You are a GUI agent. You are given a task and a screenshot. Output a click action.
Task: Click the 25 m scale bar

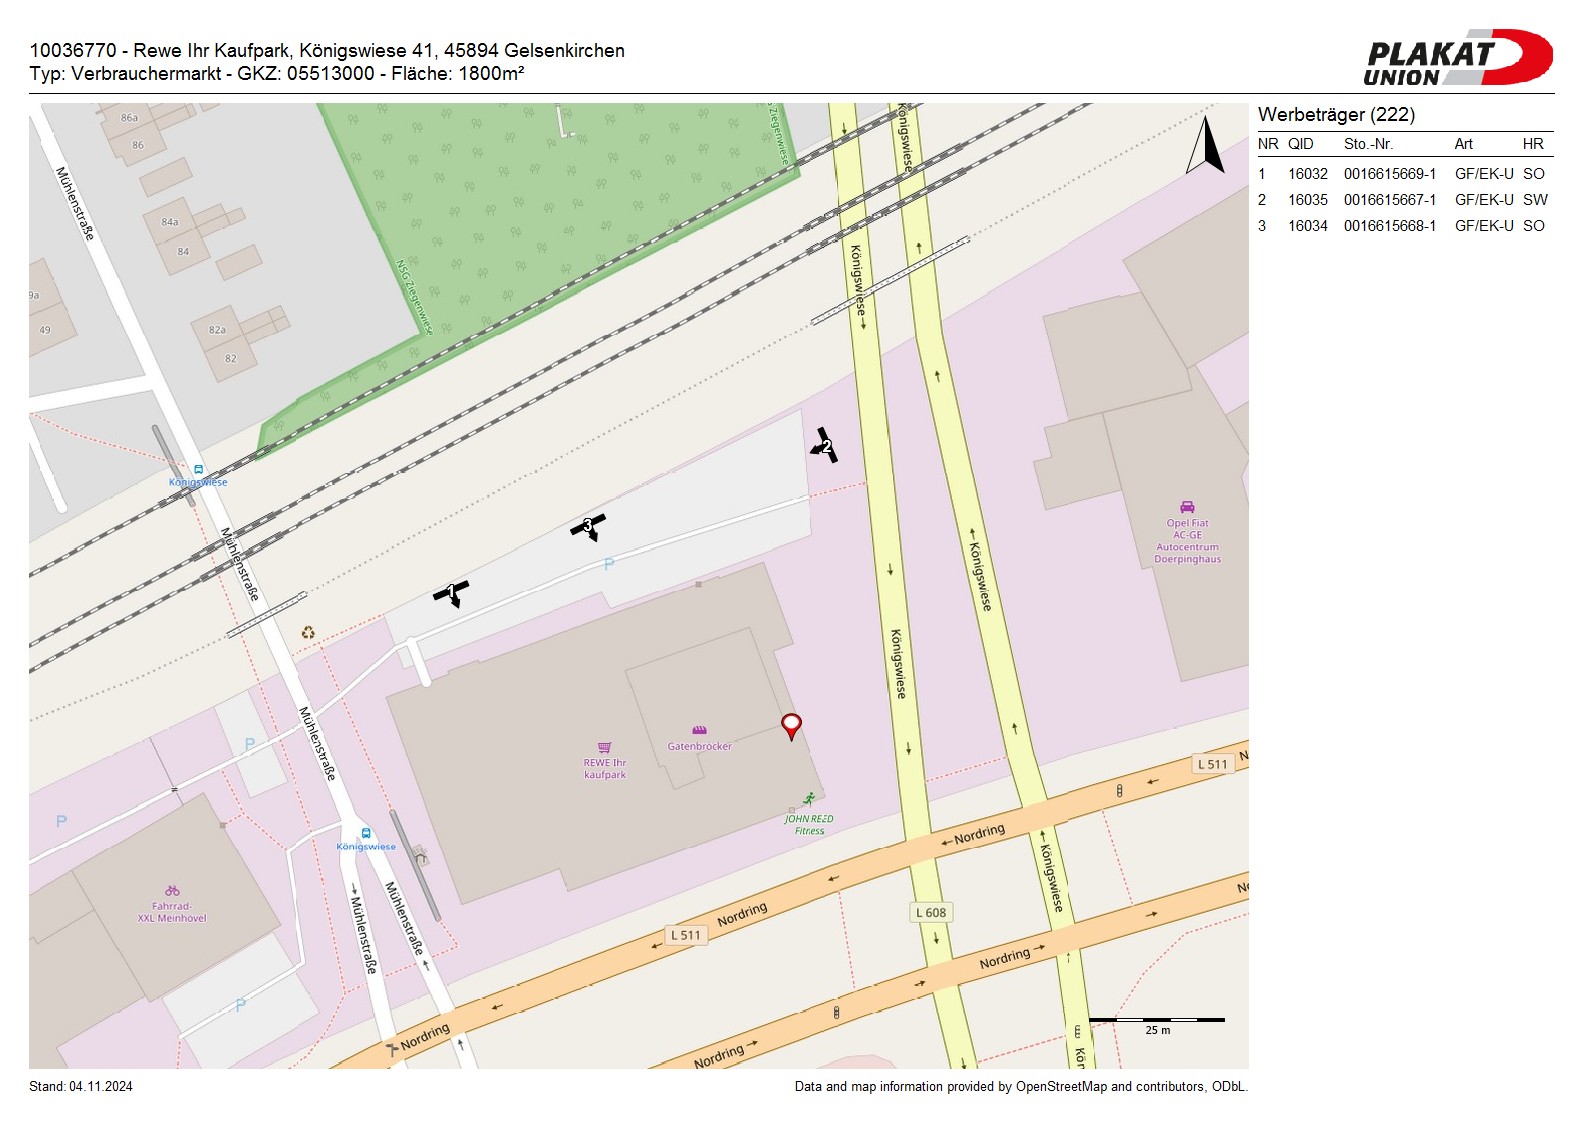1156,1020
